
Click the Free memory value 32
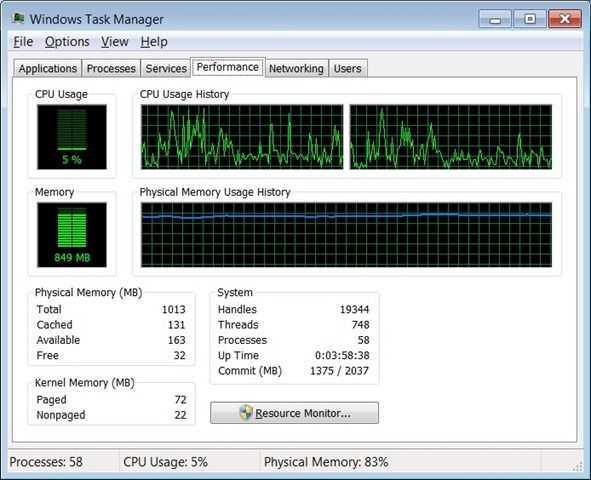pyautogui.click(x=179, y=356)
